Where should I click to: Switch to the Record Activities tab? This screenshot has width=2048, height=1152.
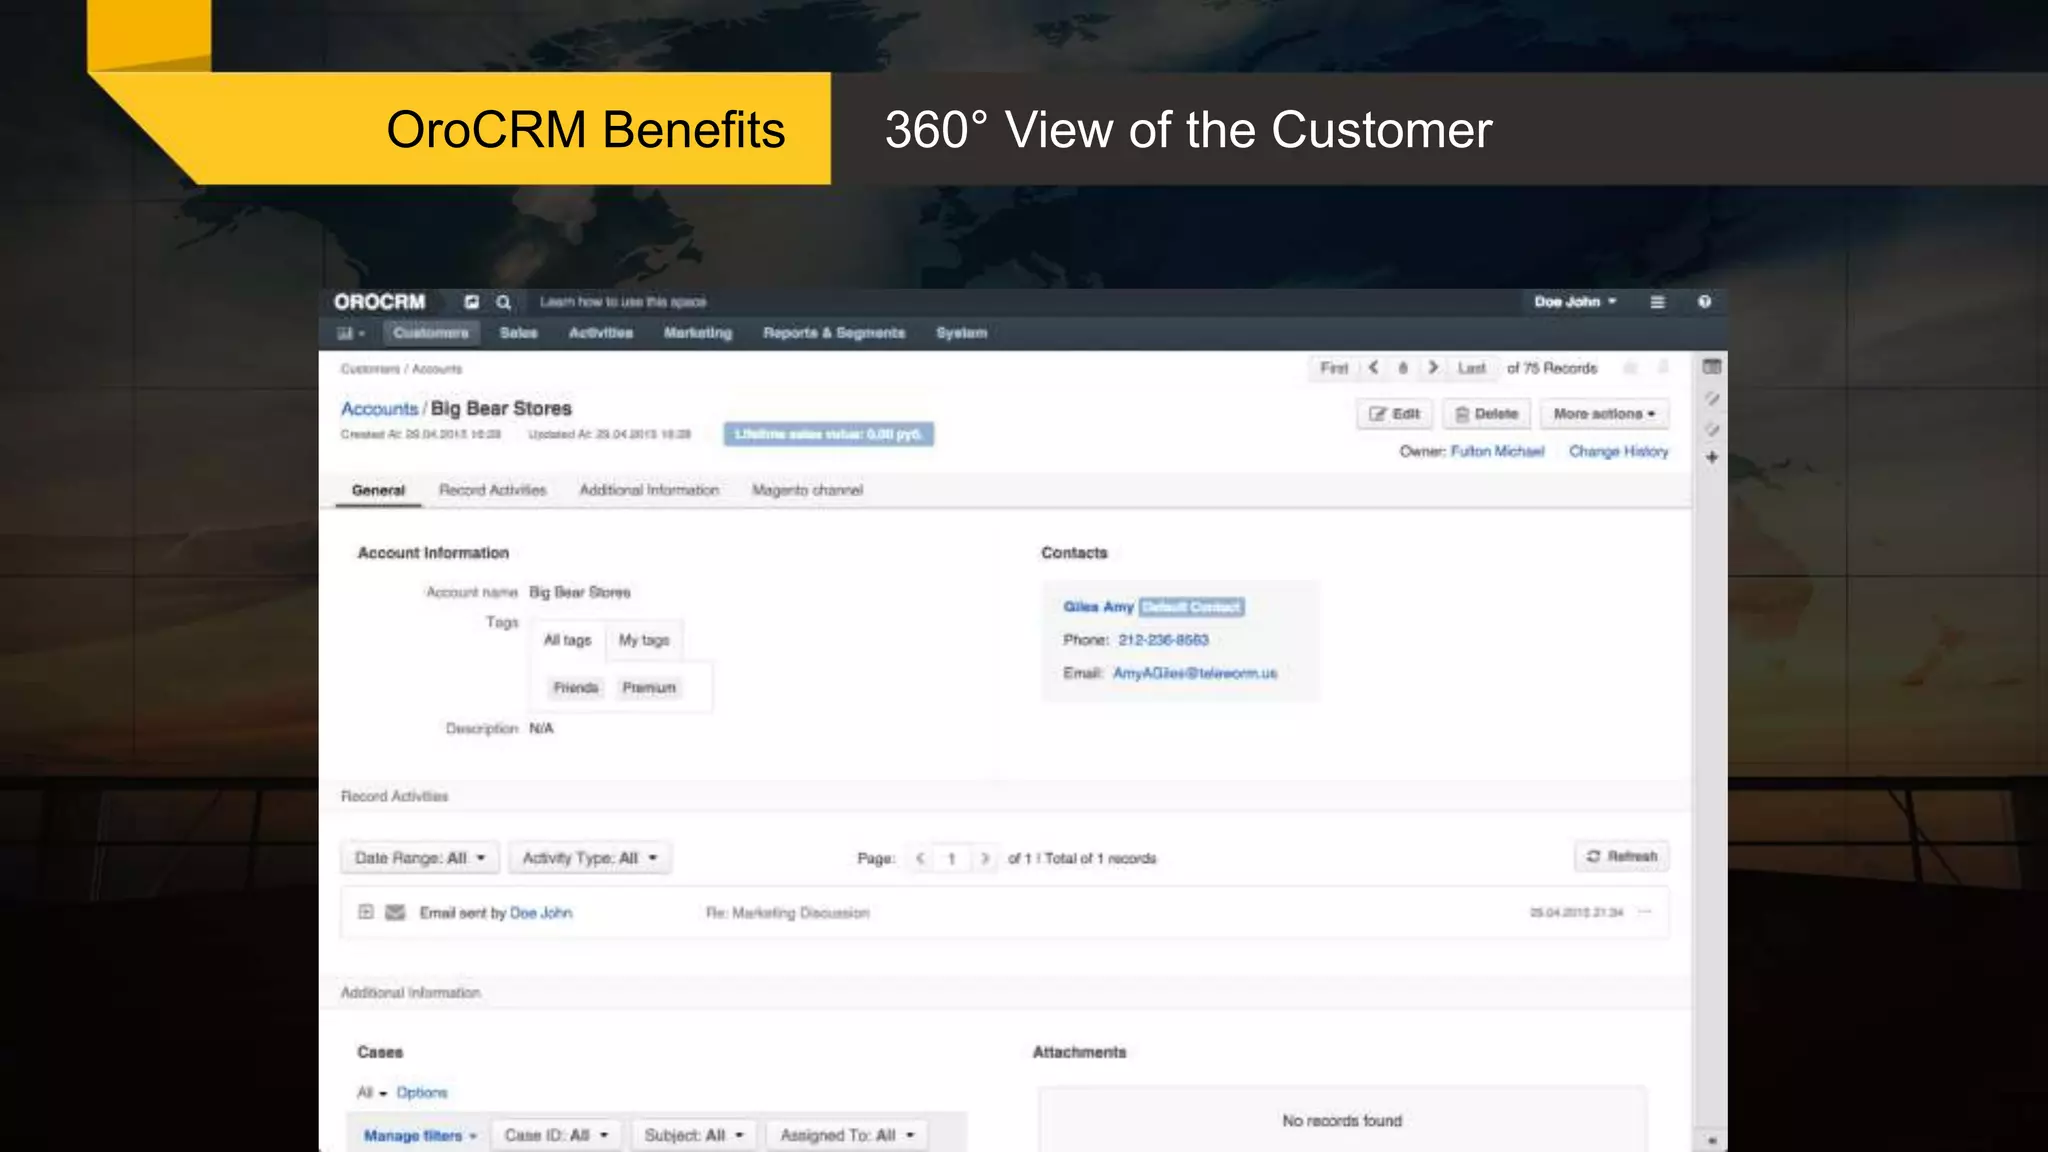point(493,490)
